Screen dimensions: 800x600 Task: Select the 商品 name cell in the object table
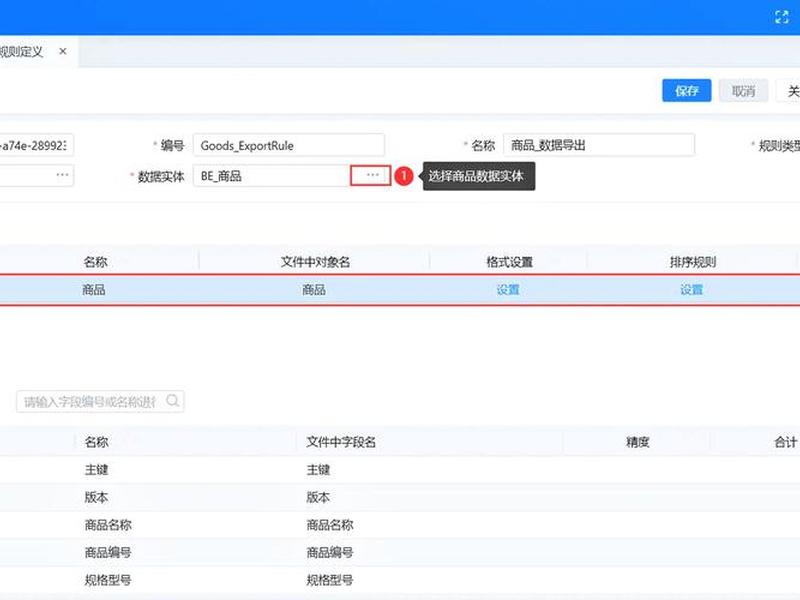point(94,290)
